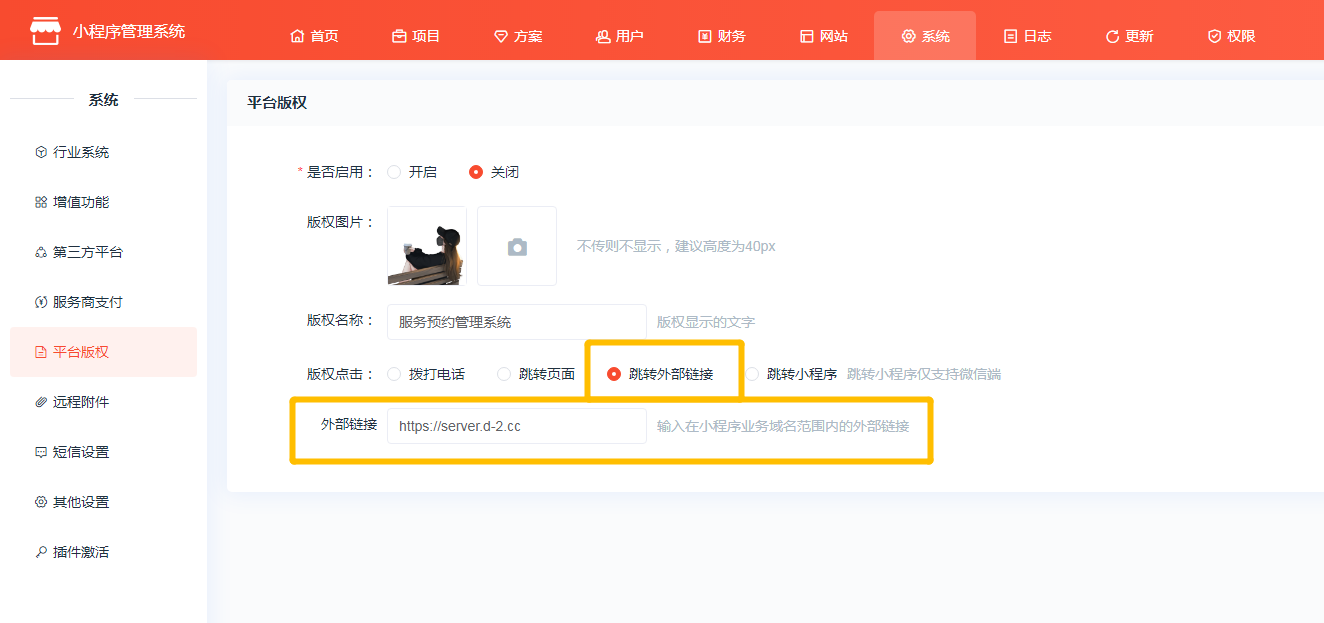1324x623 pixels.
Task: Open the 财务 top menu
Action: (x=722, y=36)
